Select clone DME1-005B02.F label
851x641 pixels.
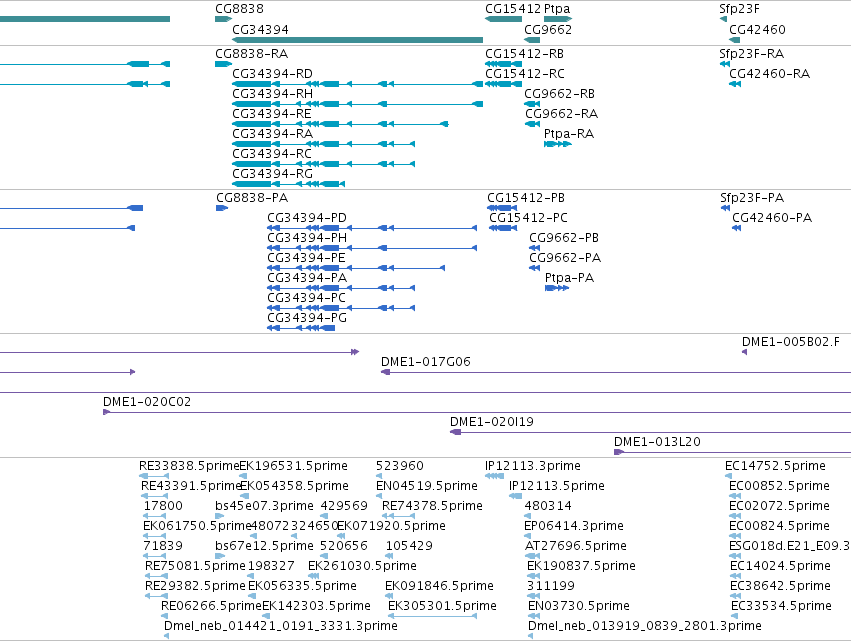point(790,341)
